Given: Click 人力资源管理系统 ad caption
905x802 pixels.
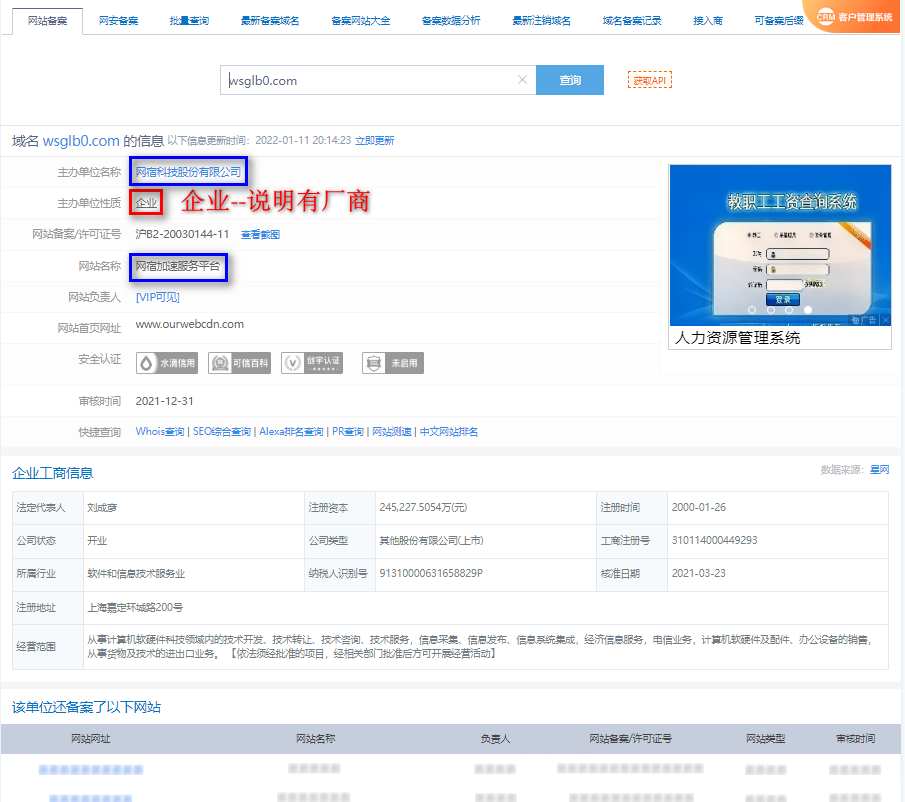Looking at the screenshot, I should click(x=737, y=338).
